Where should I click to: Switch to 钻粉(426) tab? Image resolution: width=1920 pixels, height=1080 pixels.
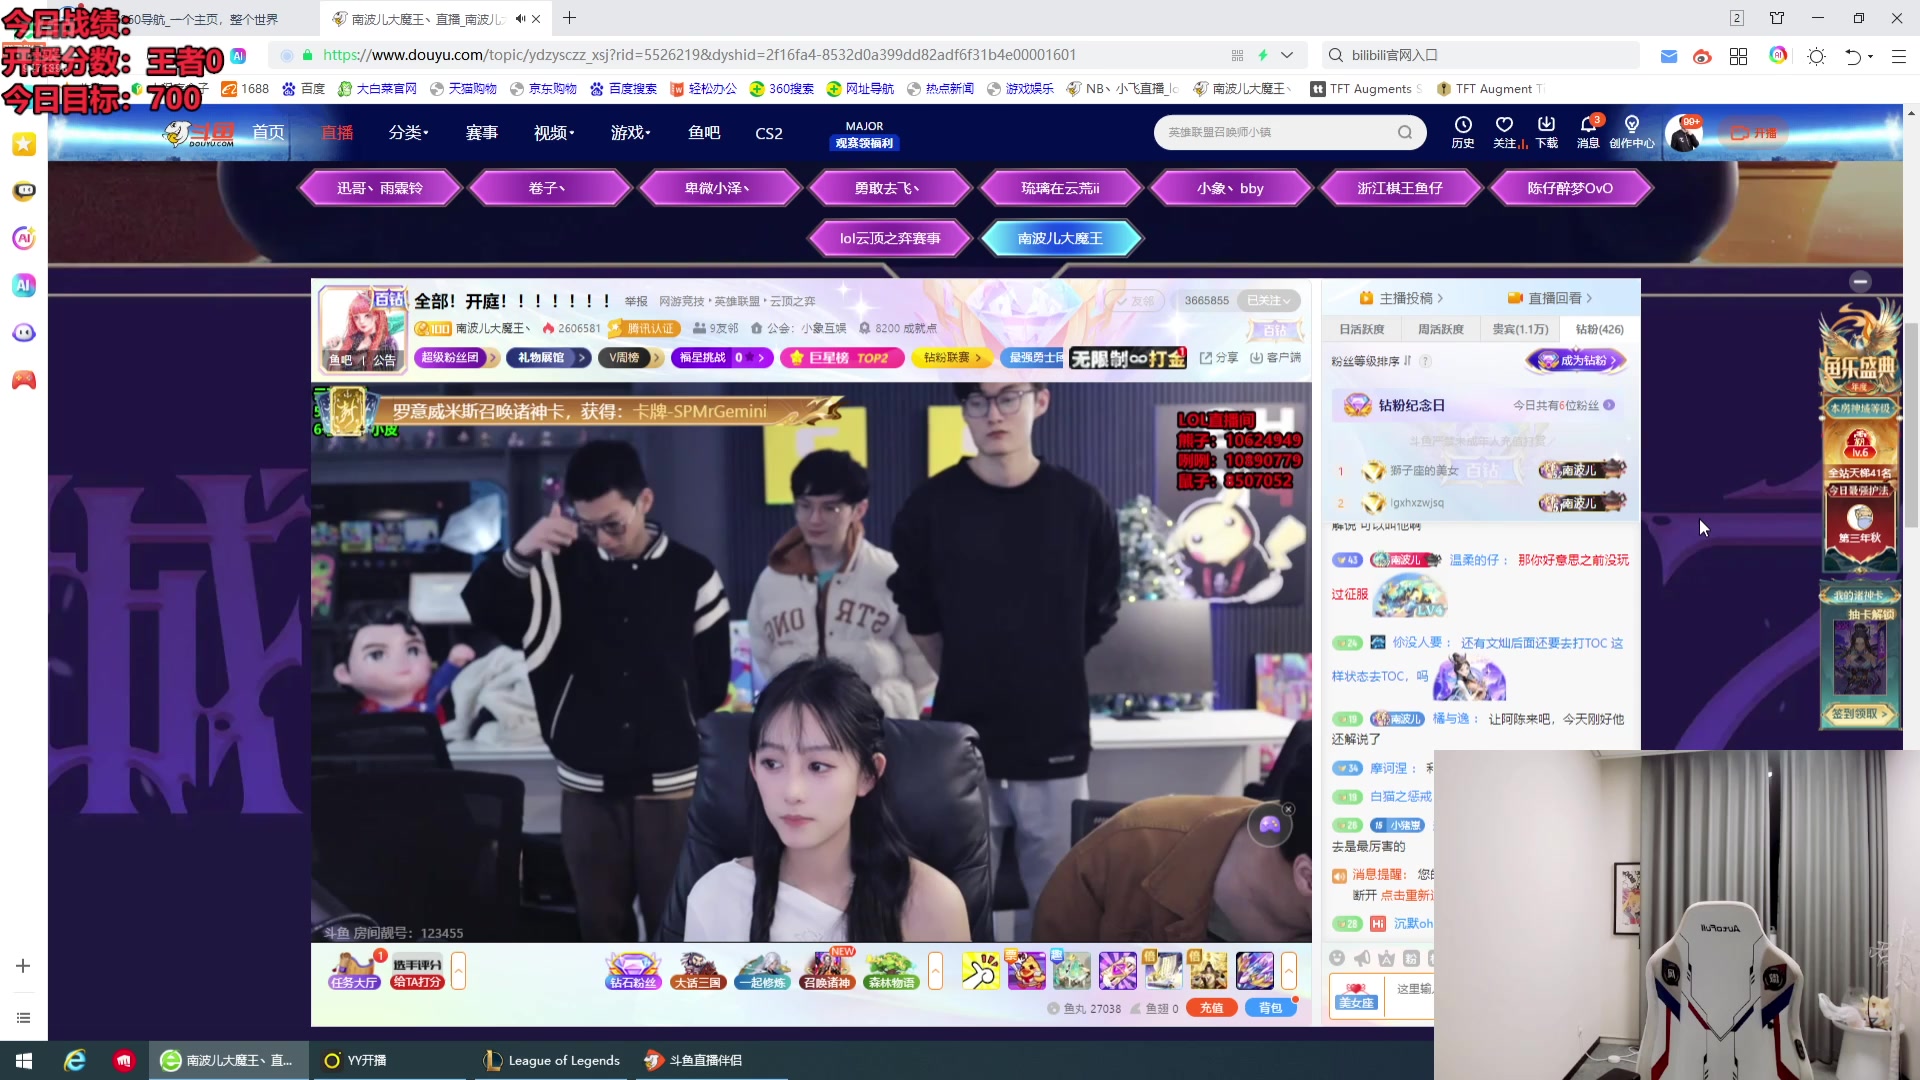click(1599, 329)
